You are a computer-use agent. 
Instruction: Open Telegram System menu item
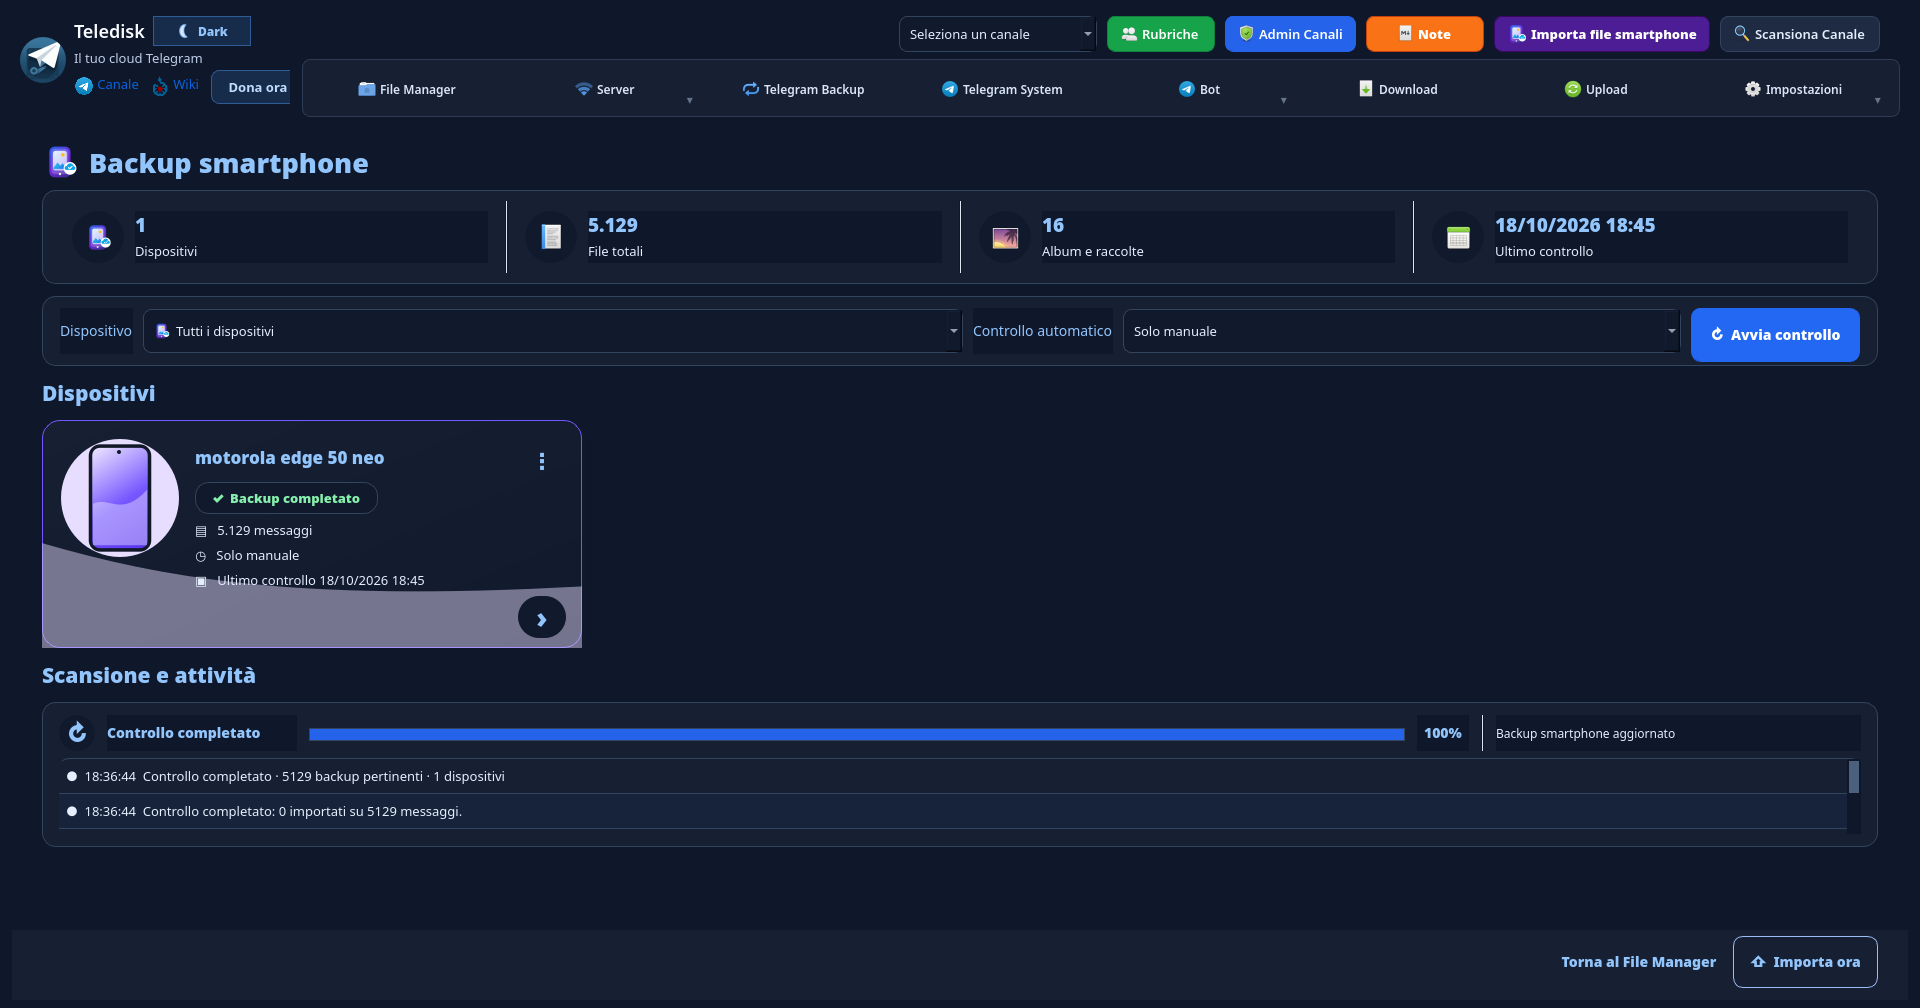coord(1002,89)
